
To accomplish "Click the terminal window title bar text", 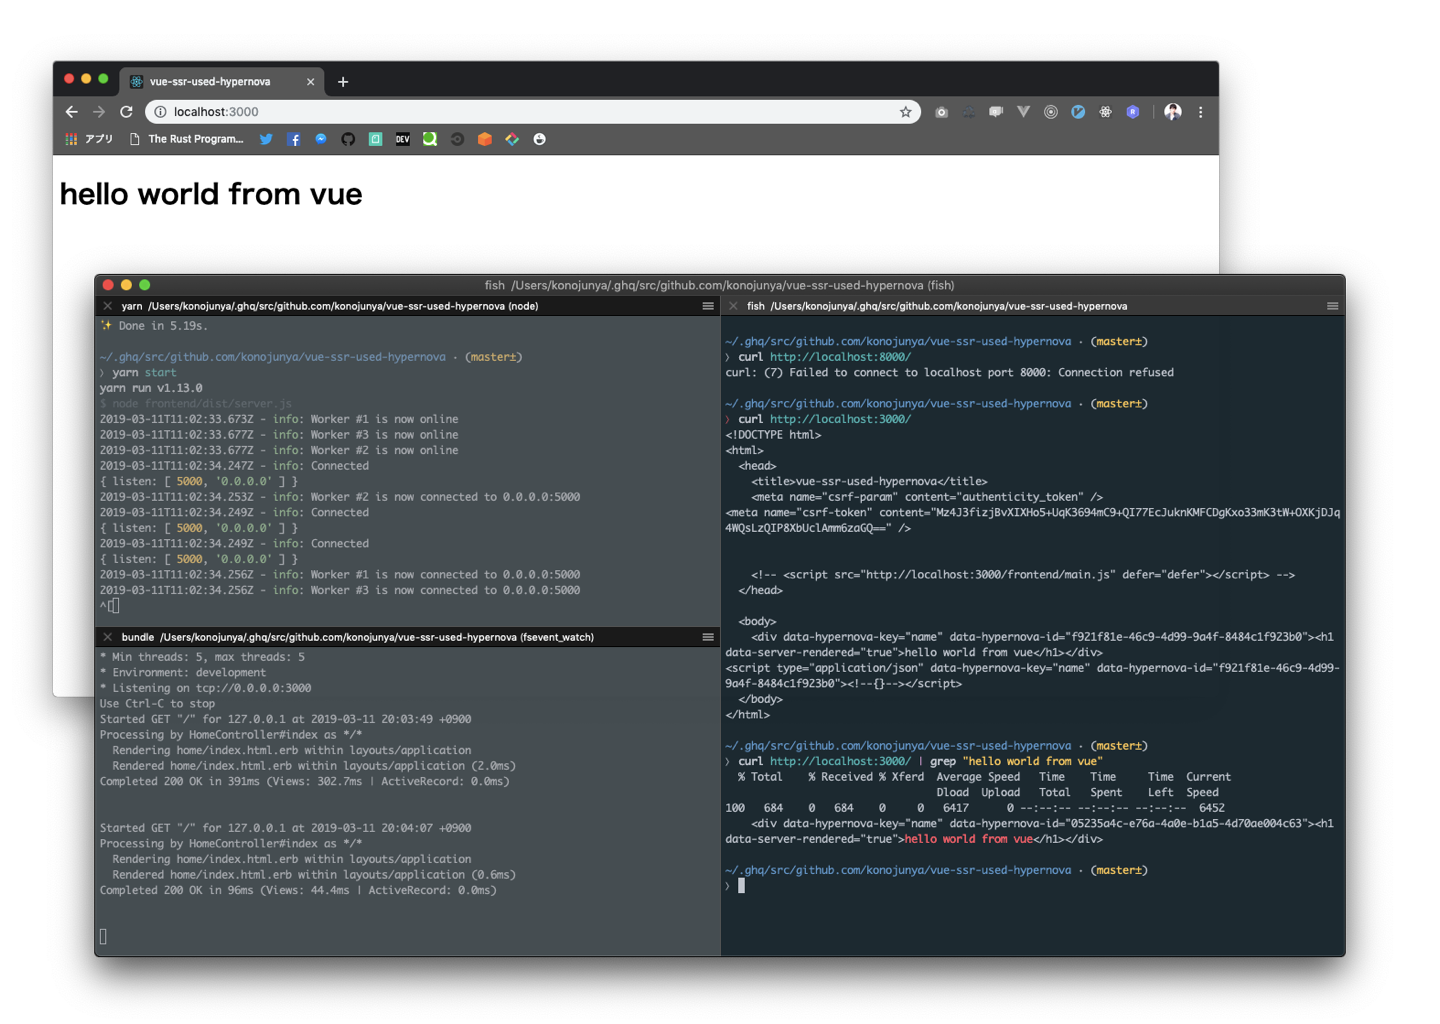I will point(719,285).
